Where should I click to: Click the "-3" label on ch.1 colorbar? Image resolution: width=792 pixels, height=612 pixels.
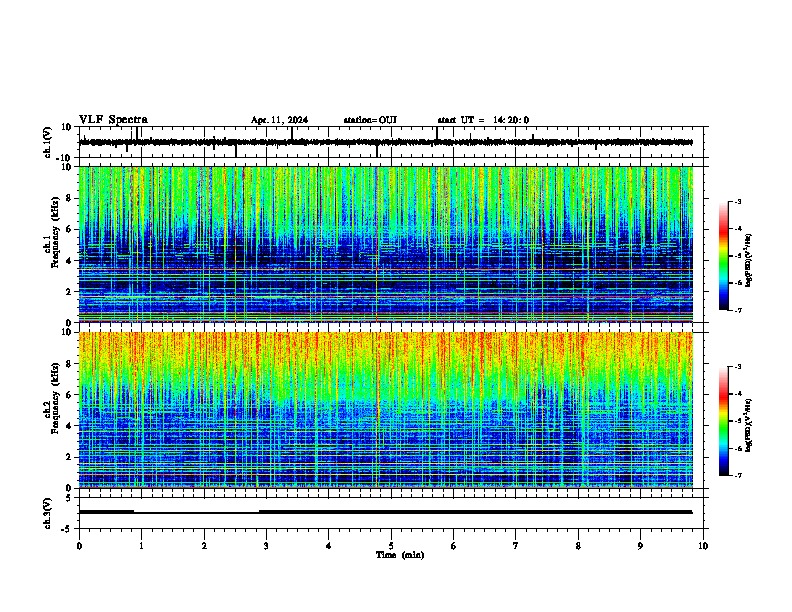click(737, 202)
